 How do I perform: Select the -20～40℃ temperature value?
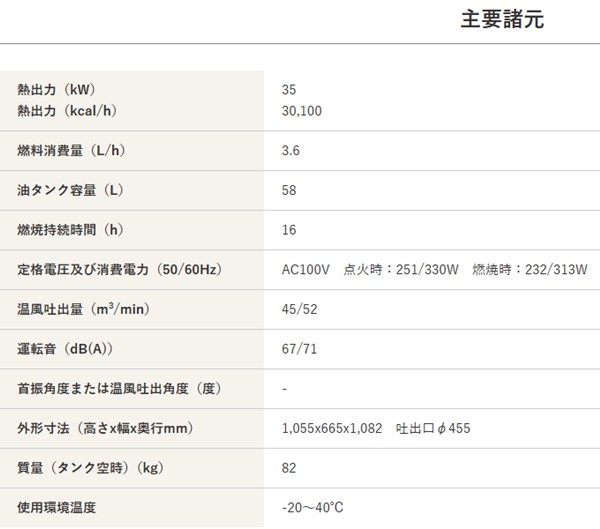pyautogui.click(x=312, y=507)
